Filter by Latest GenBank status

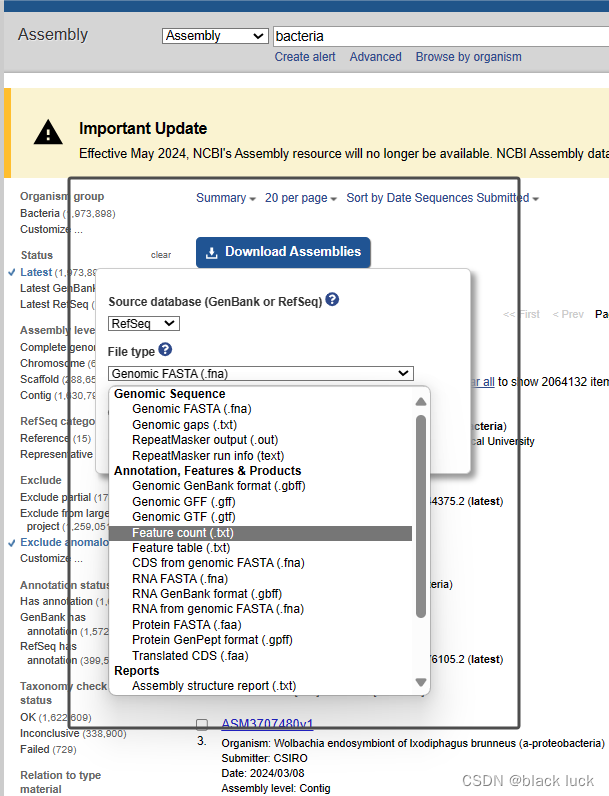point(57,288)
